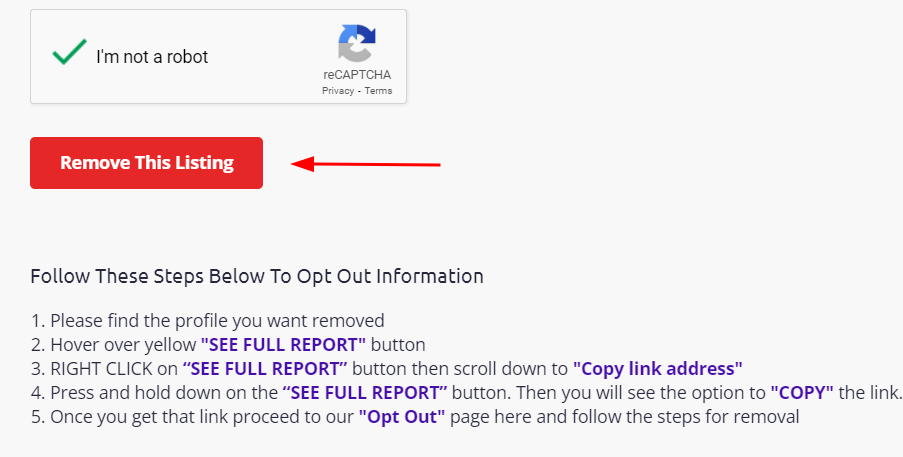
Task: Open the reCAPTCHA Terms link
Action: [378, 91]
